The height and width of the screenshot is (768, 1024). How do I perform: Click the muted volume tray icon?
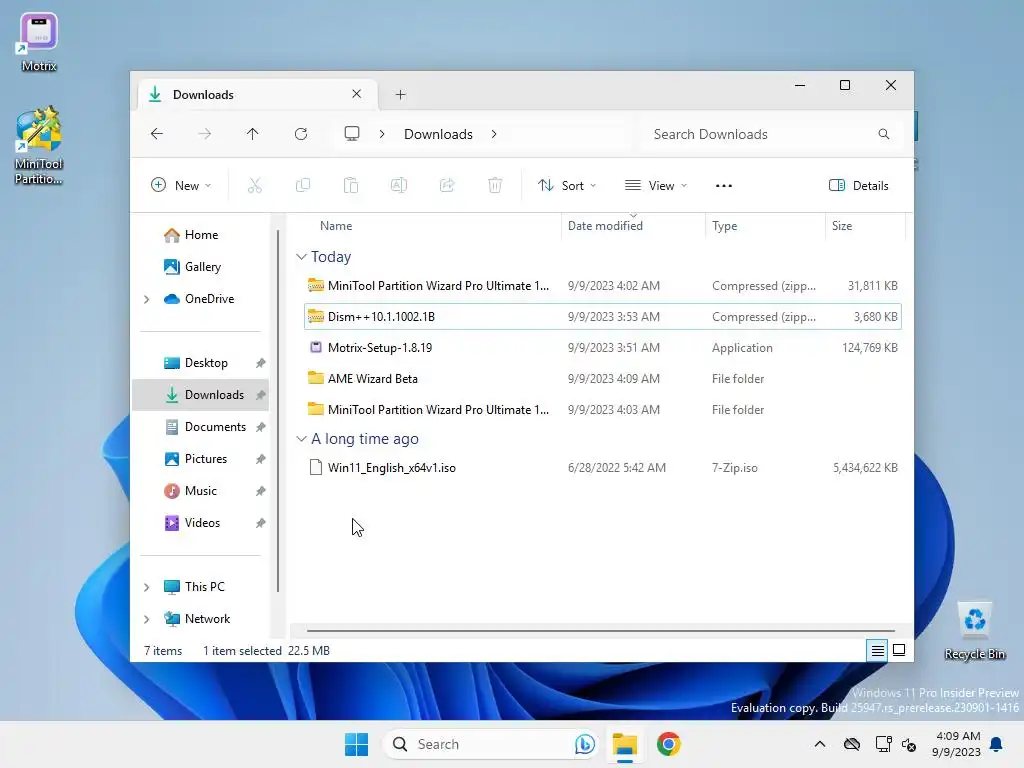(908, 744)
